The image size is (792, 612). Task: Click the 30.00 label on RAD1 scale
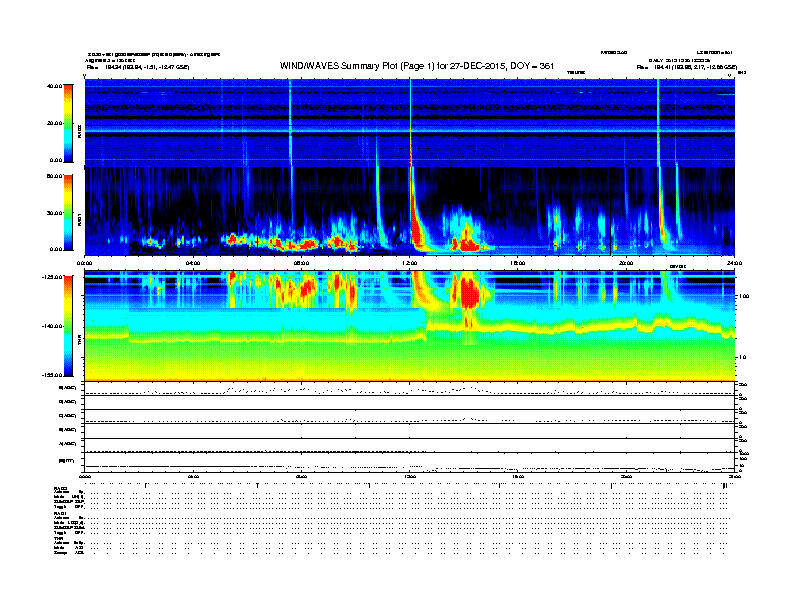(x=54, y=213)
